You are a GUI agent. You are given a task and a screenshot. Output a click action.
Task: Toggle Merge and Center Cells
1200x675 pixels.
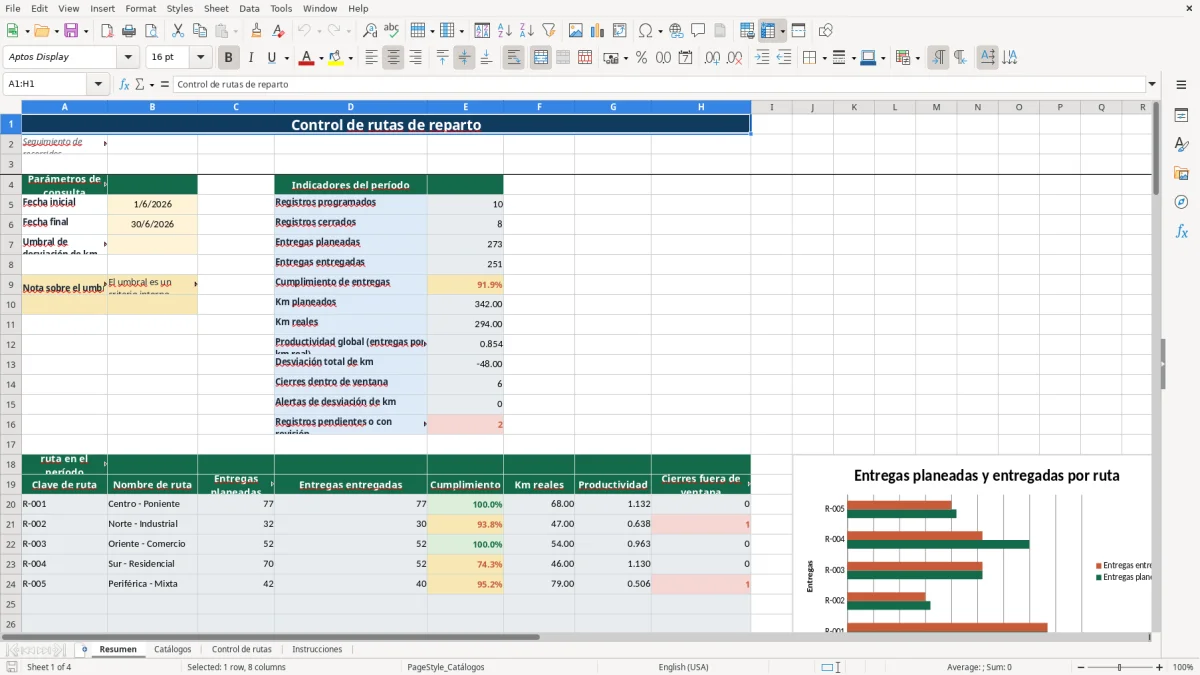[541, 58]
